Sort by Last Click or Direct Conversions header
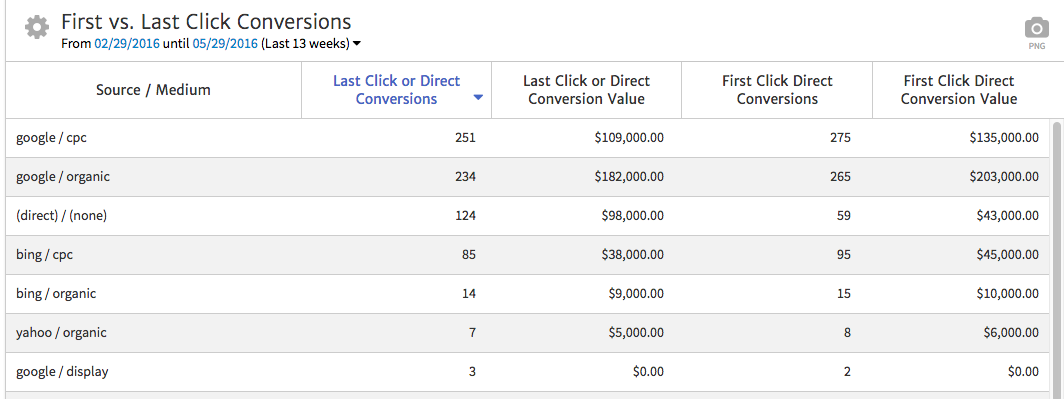 (396, 90)
